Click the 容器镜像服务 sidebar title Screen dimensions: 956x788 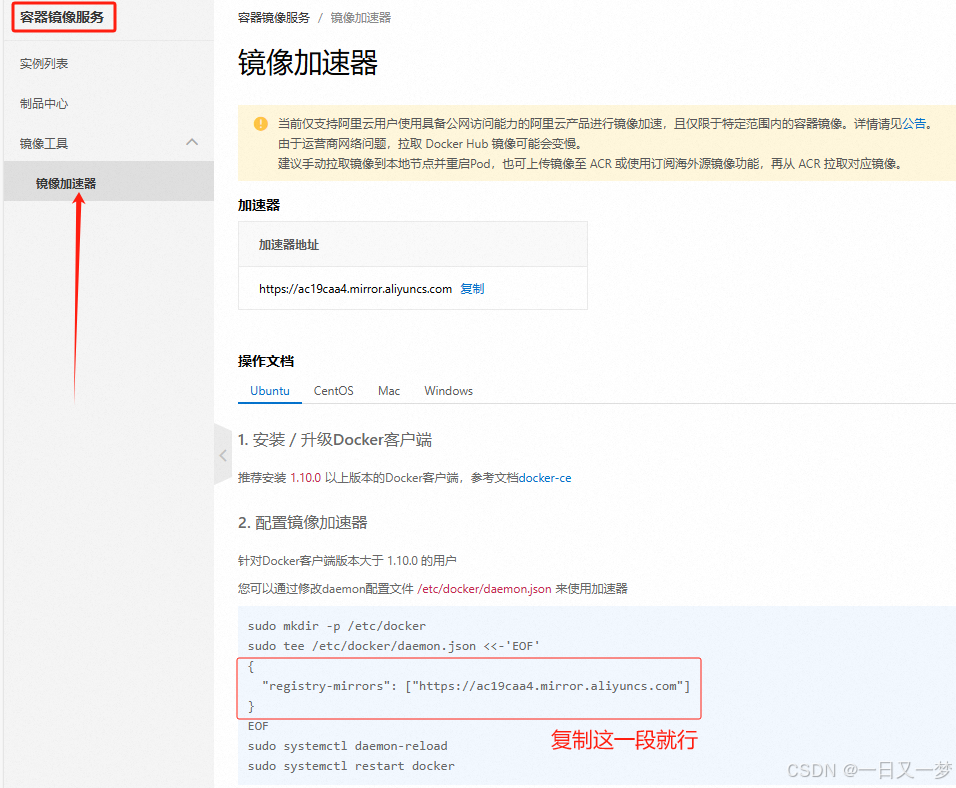[62, 17]
